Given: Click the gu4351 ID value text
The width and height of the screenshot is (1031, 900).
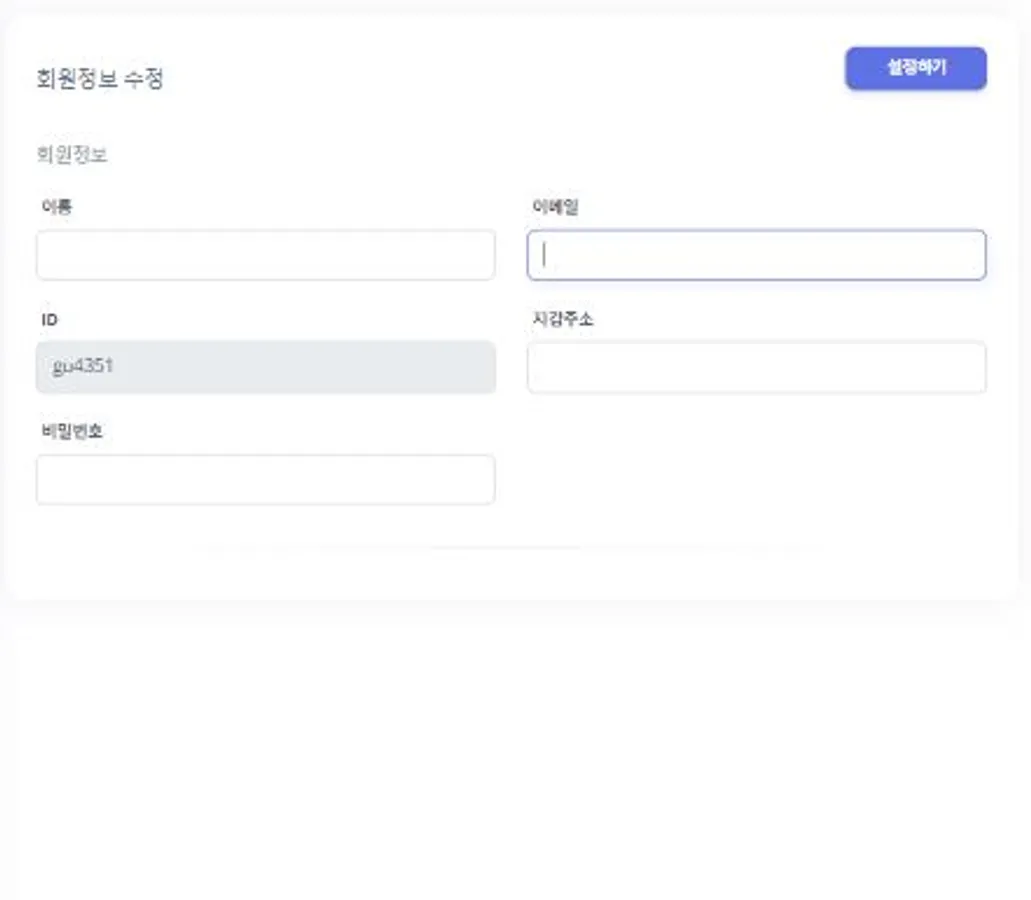Looking at the screenshot, I should pyautogui.click(x=82, y=366).
